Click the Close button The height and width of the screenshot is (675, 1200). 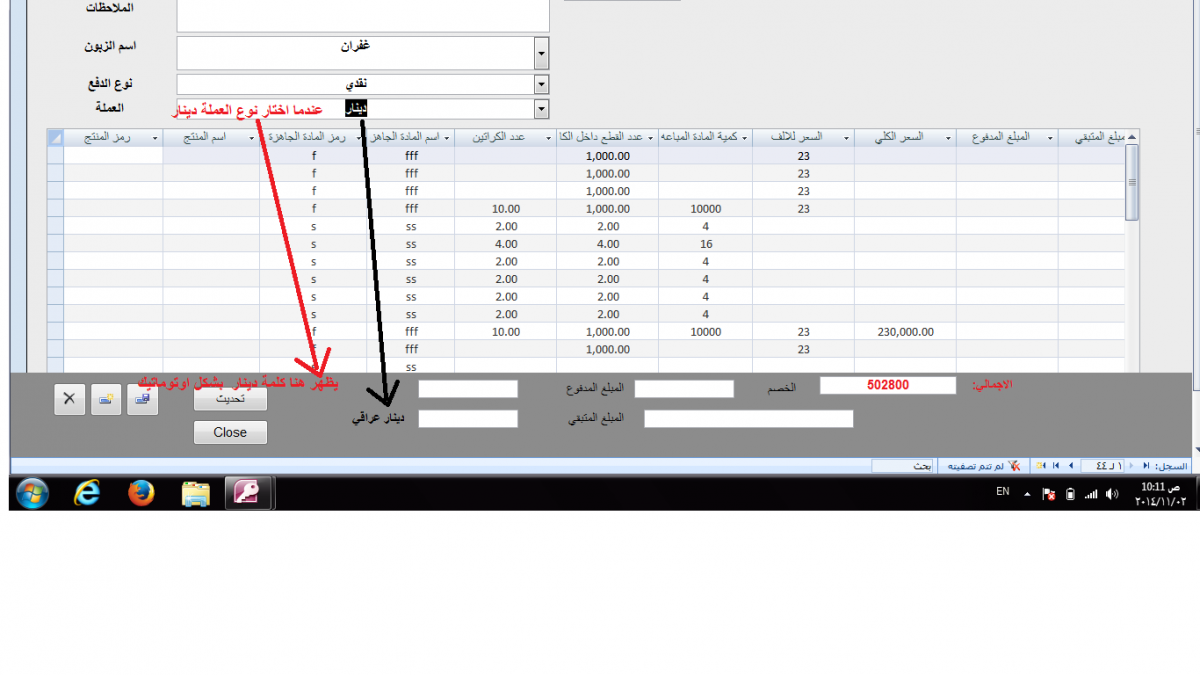coord(230,432)
